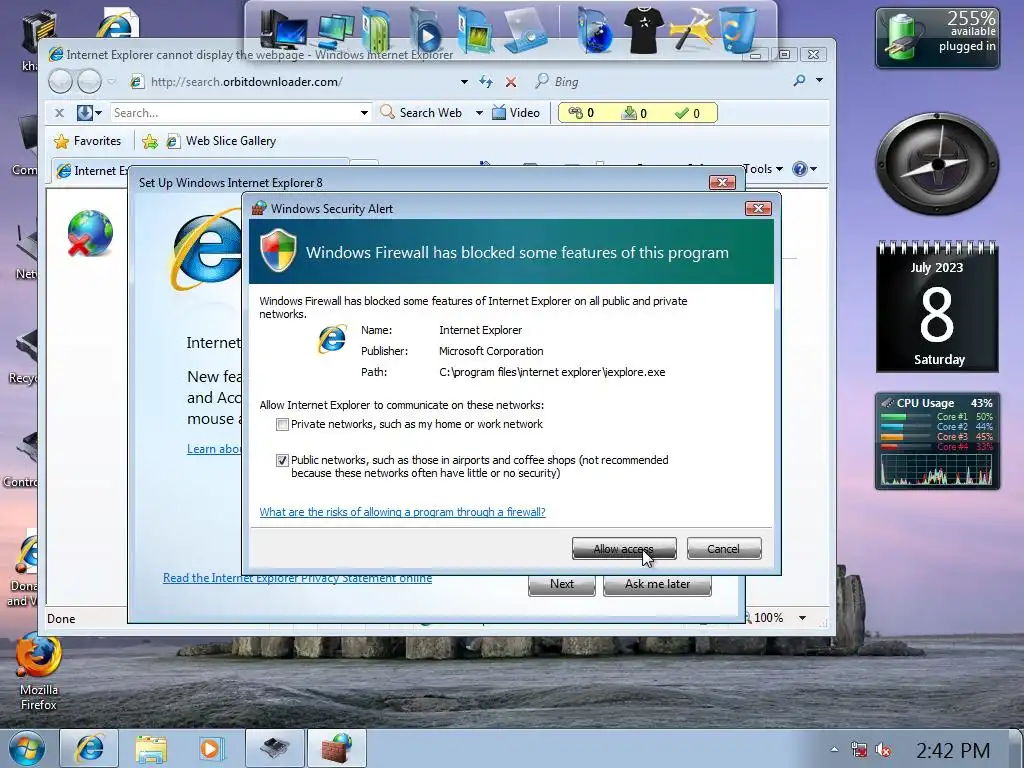This screenshot has width=1024, height=768.
Task: Open Web Slice Gallery favorite
Action: [221, 141]
